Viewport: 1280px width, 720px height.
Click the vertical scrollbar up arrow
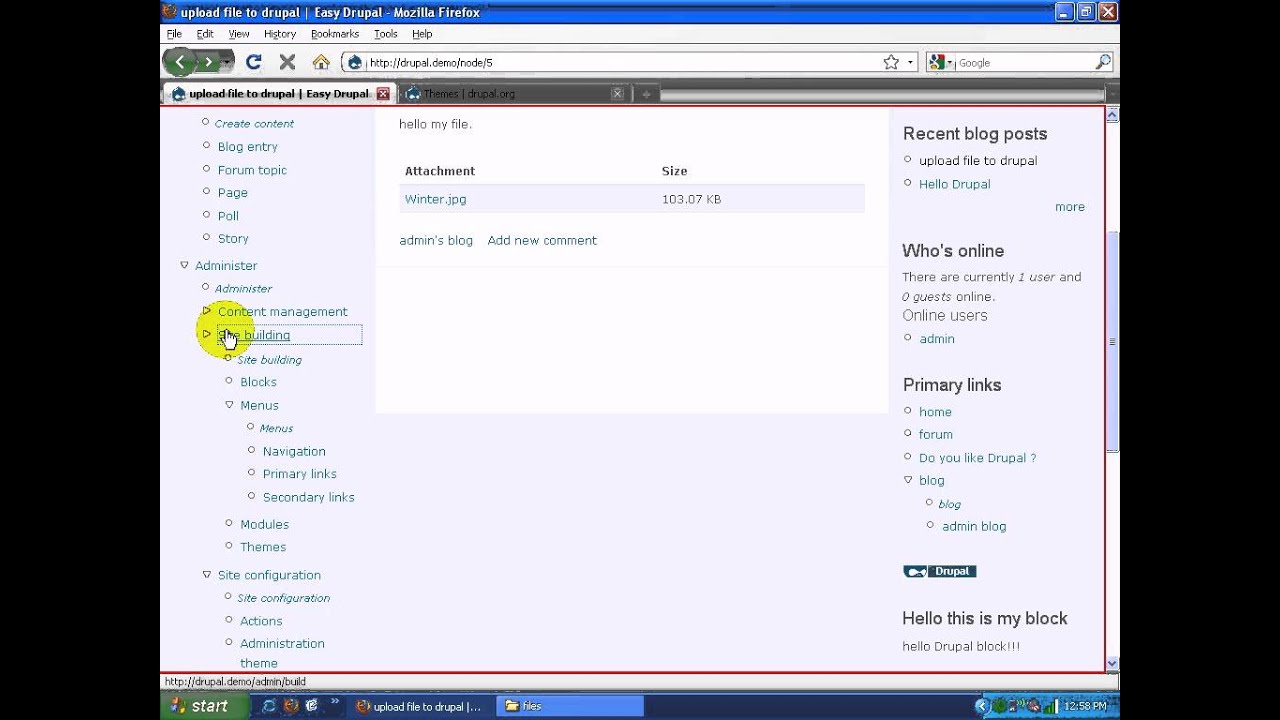(1112, 115)
